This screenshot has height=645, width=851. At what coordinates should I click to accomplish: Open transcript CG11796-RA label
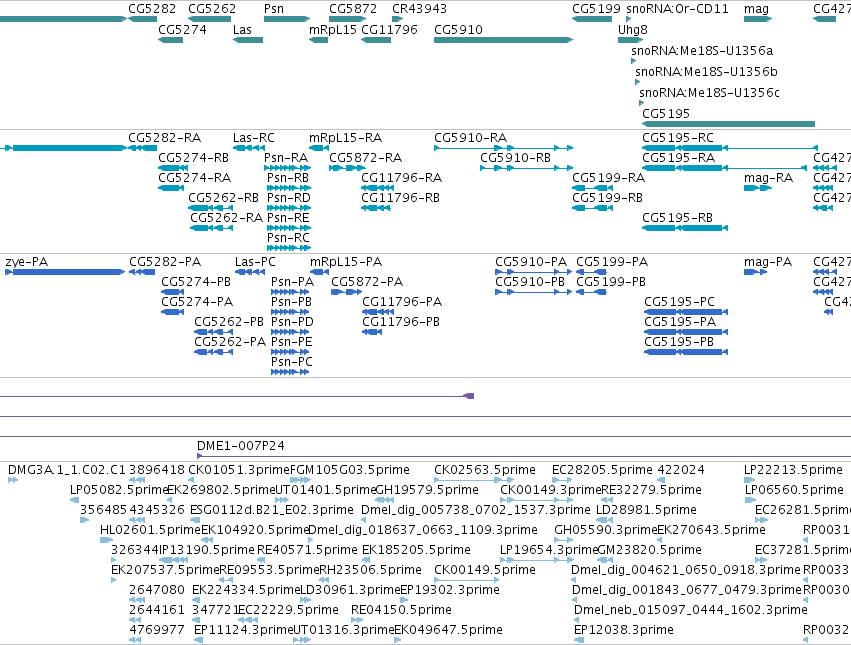pyautogui.click(x=402, y=178)
